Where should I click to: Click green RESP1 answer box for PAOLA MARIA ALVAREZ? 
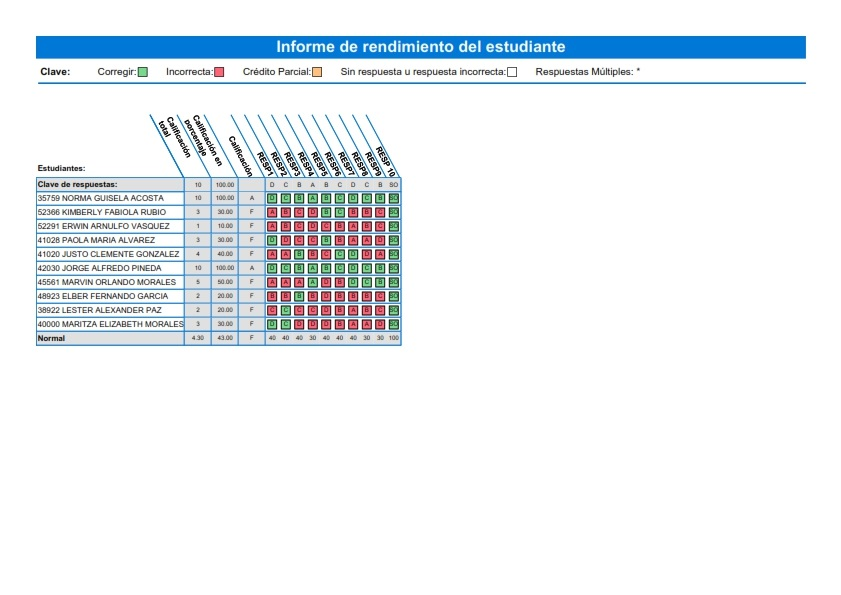[x=272, y=240]
